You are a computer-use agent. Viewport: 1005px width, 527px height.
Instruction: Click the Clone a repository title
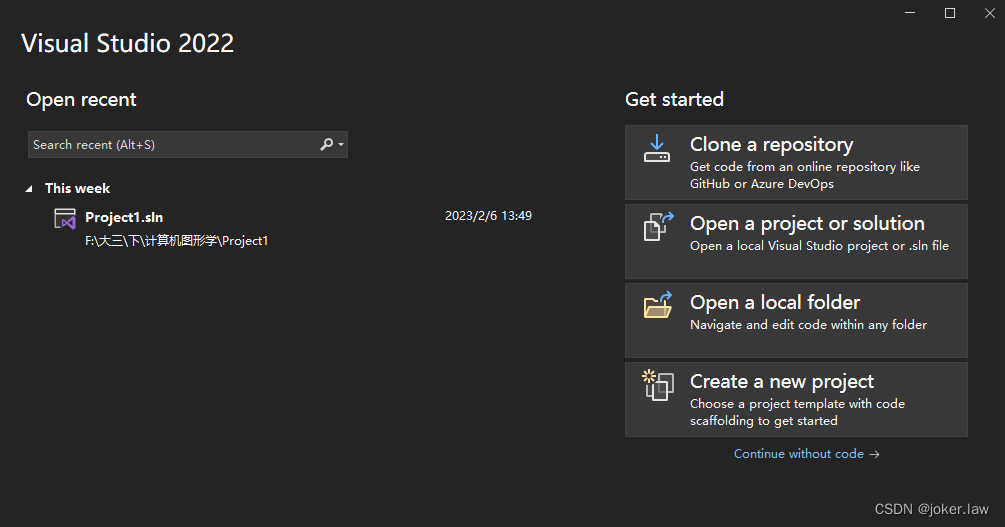pos(771,144)
